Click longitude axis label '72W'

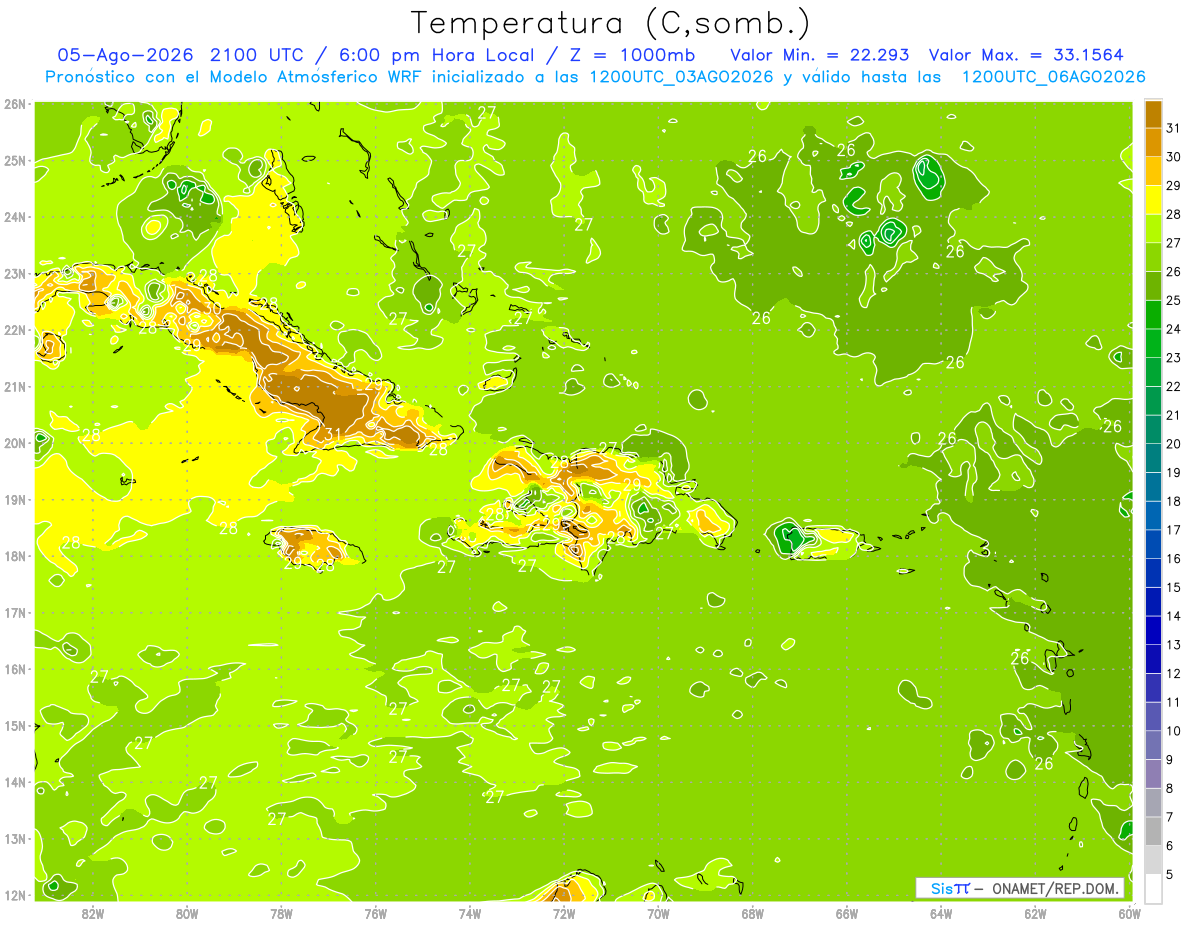pos(564,913)
